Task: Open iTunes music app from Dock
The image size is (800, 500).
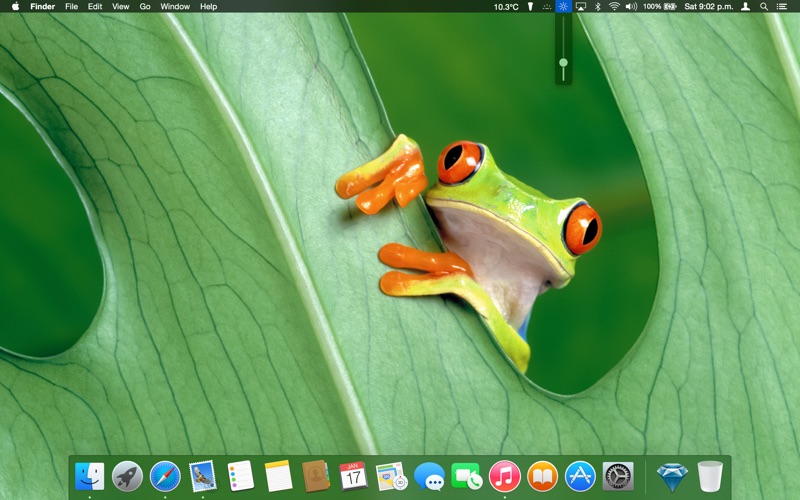Action: coord(504,476)
